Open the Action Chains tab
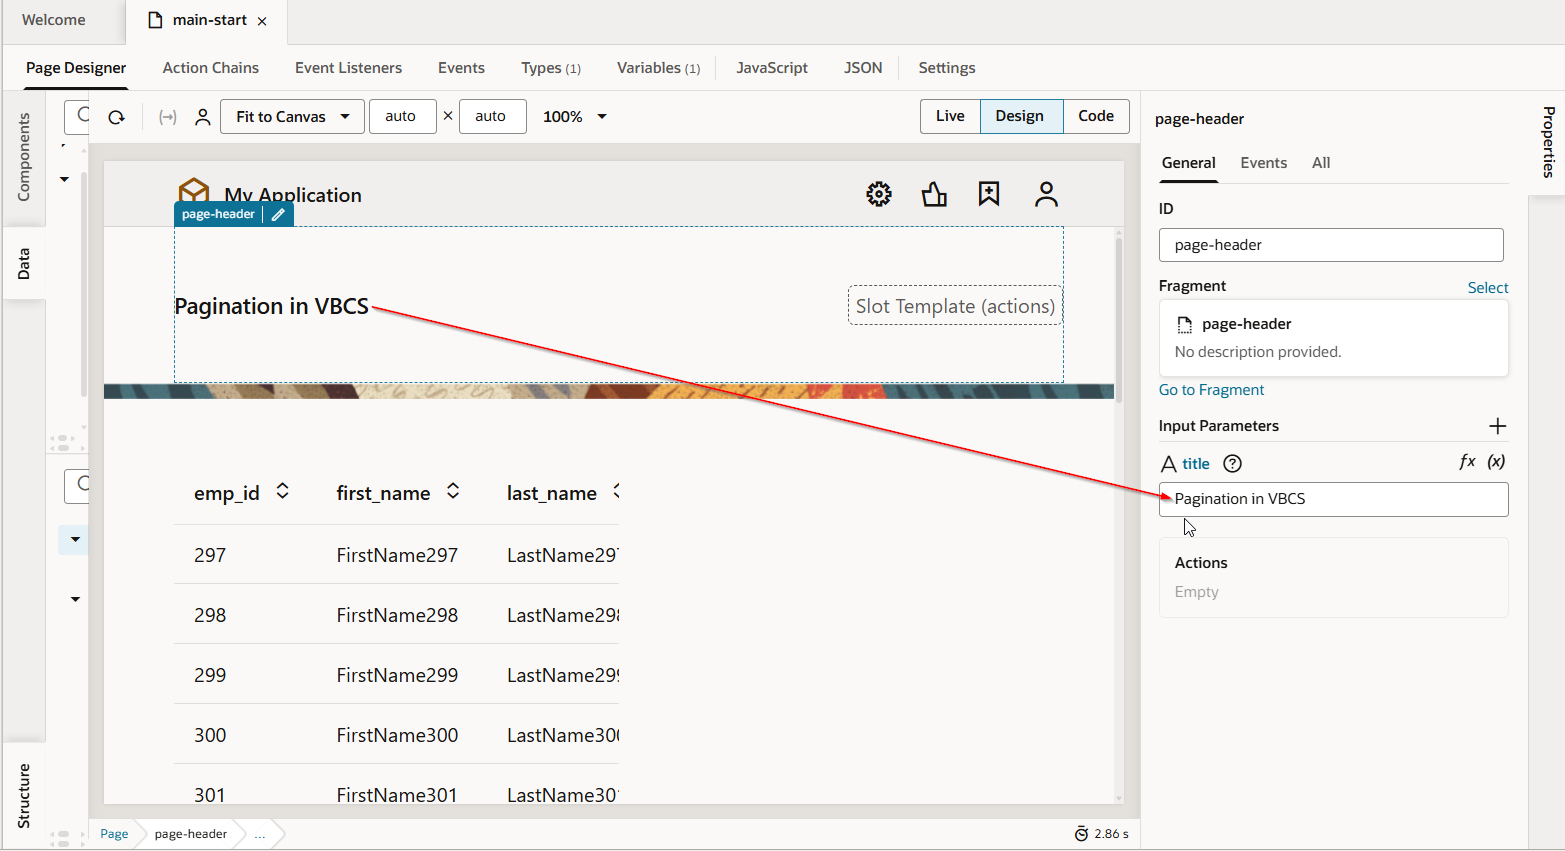Image resolution: width=1565 pixels, height=851 pixels. 210,68
